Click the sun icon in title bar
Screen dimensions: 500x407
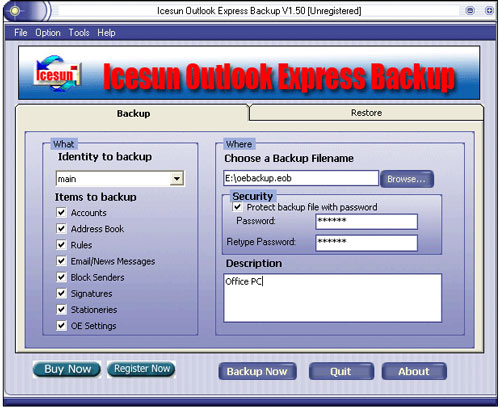pos(15,11)
